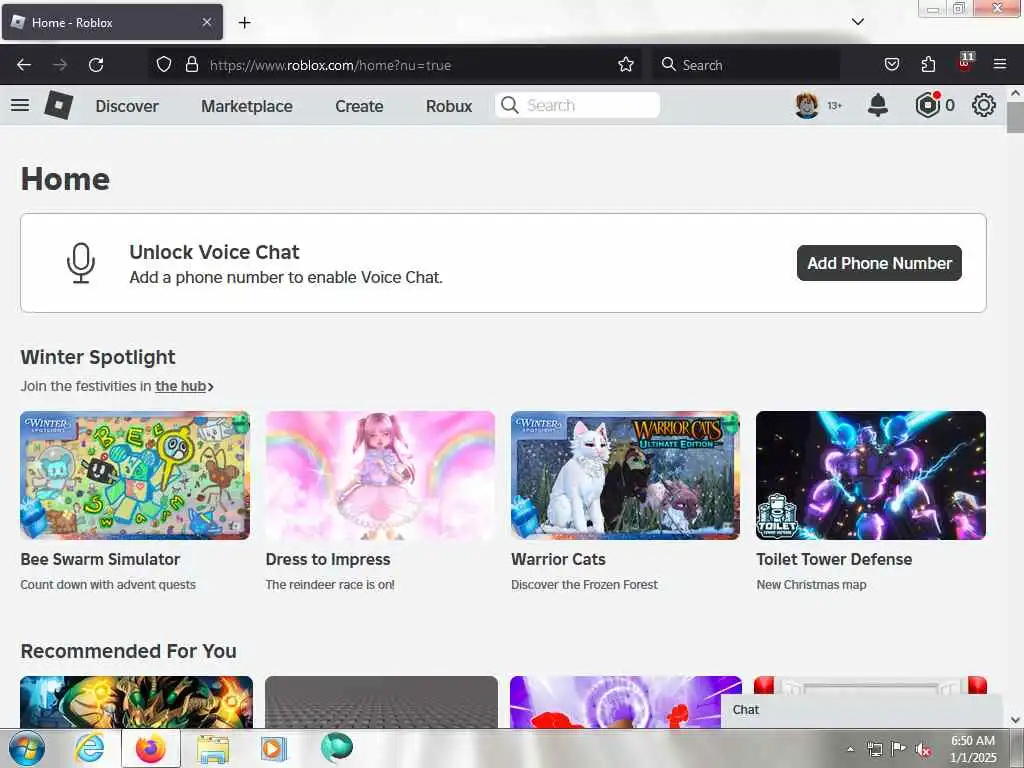Click the Bee Swarm Simulator thumbnail
Image resolution: width=1024 pixels, height=768 pixels.
[135, 475]
